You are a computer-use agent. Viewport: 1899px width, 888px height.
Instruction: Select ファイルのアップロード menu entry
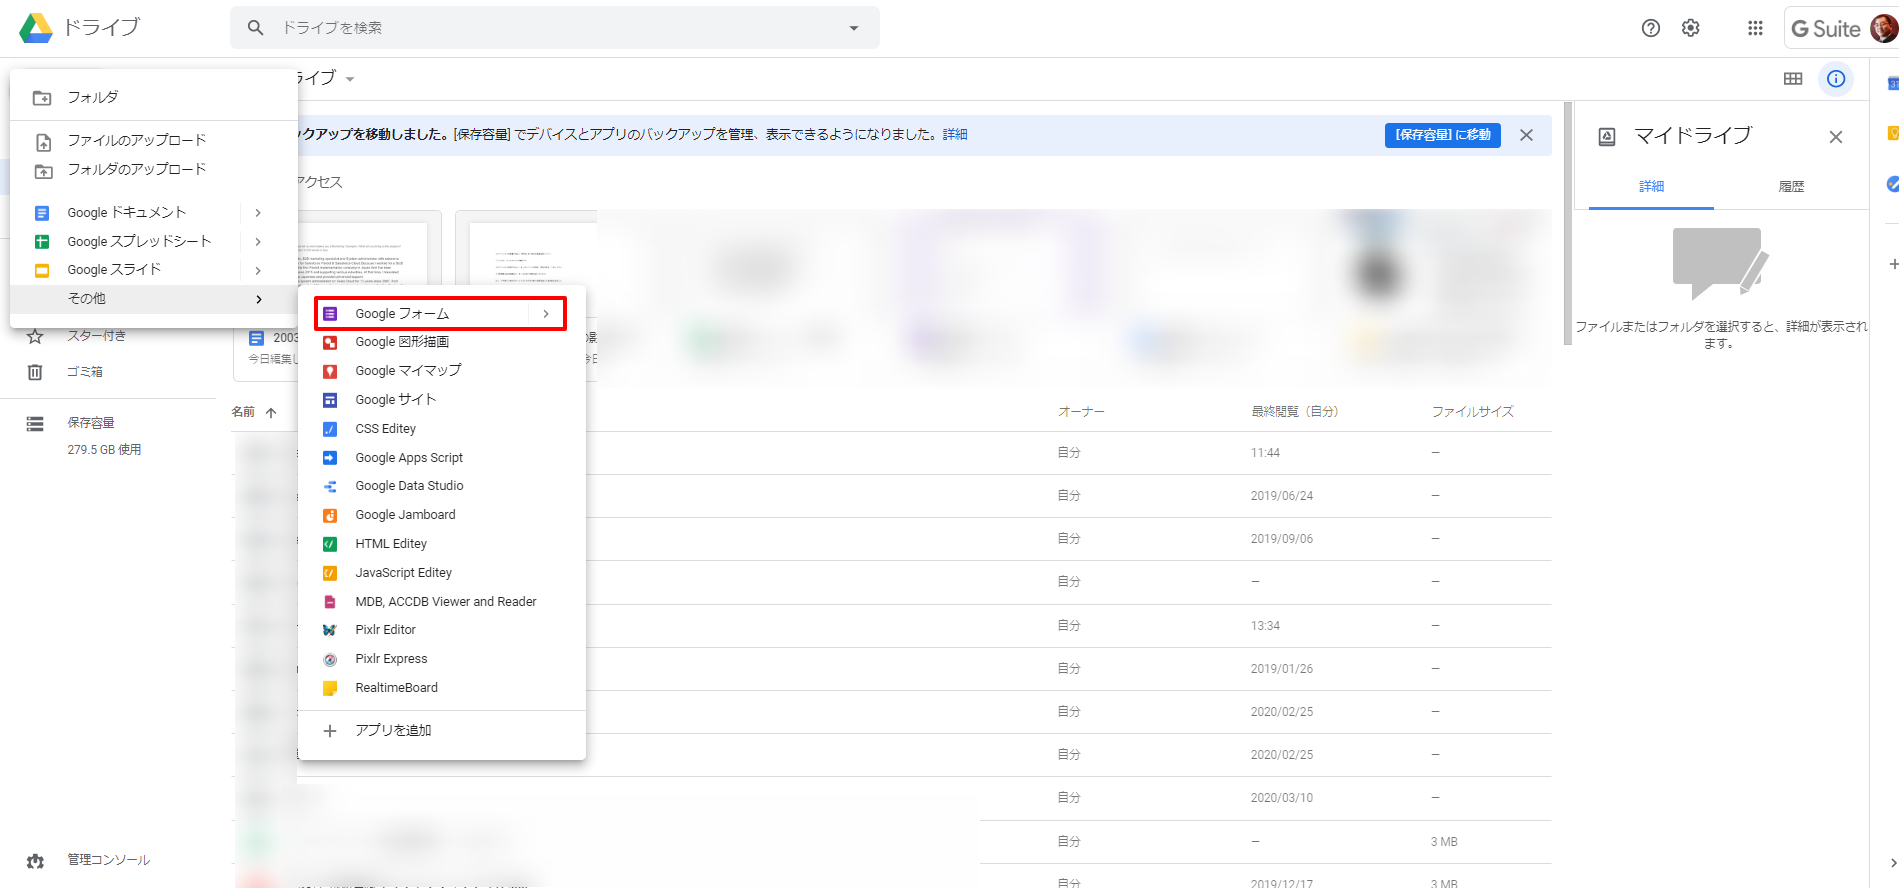click(136, 141)
